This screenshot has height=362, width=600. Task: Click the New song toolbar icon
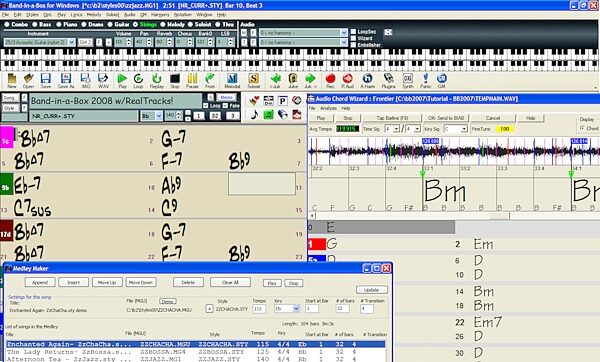(x=12, y=79)
